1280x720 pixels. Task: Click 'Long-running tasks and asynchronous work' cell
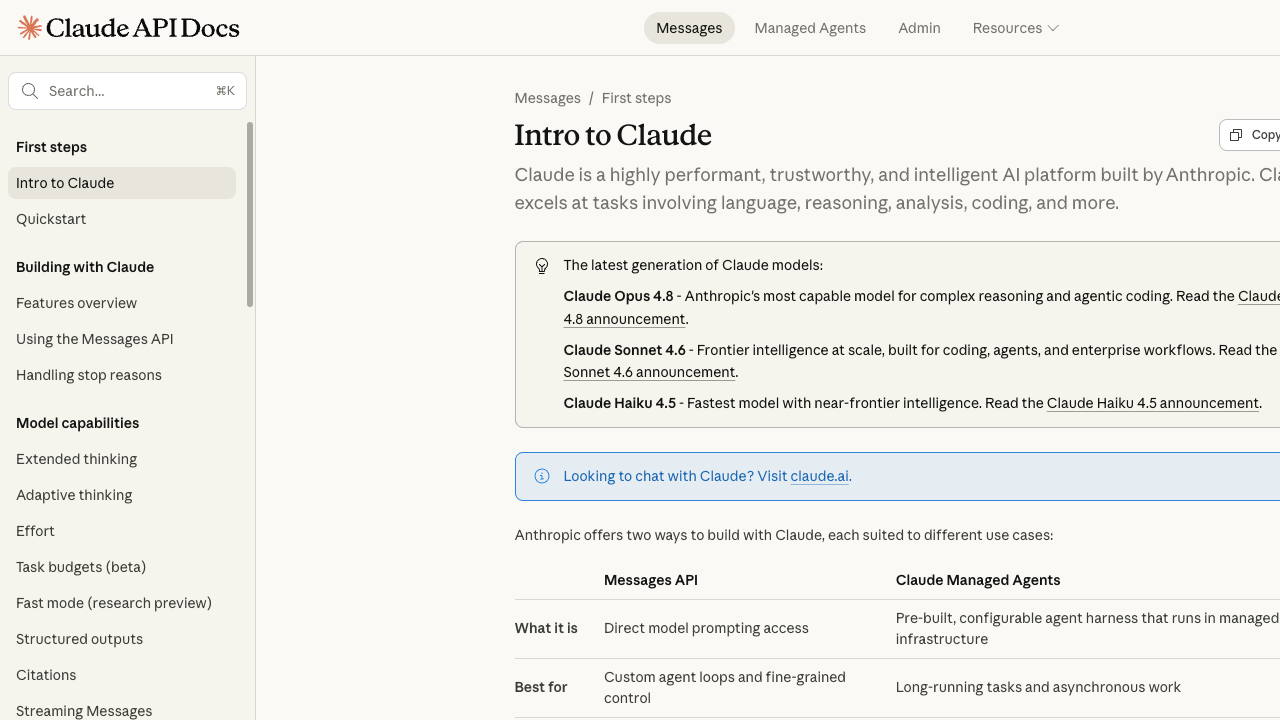(x=1038, y=687)
